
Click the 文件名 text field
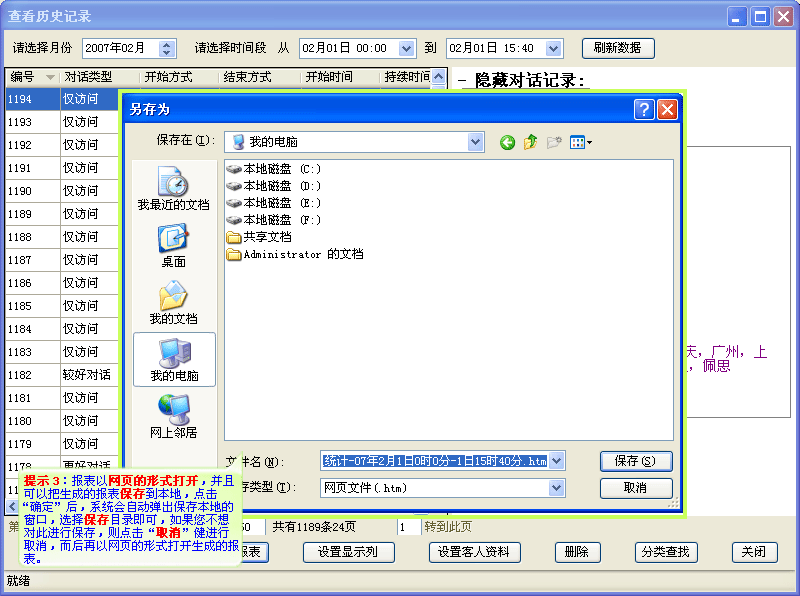434,461
